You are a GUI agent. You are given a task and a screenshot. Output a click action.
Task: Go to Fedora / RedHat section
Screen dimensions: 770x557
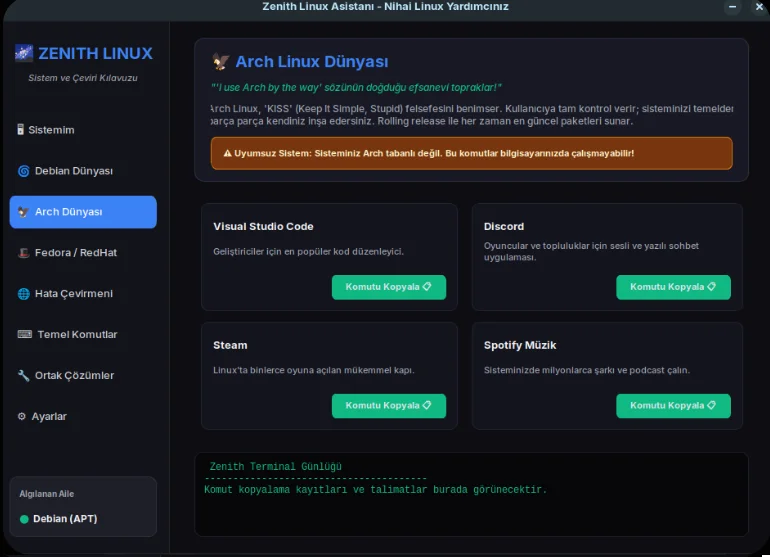click(x=83, y=252)
